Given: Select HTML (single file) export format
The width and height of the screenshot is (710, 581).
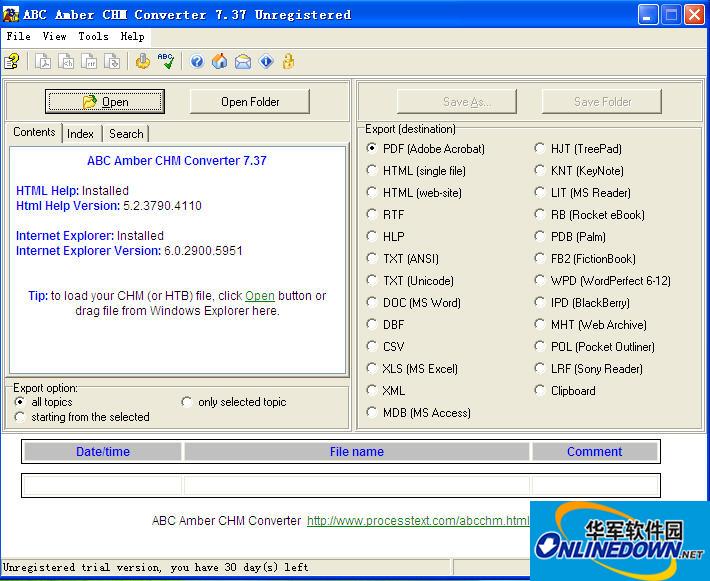Looking at the screenshot, I should pyautogui.click(x=416, y=171).
